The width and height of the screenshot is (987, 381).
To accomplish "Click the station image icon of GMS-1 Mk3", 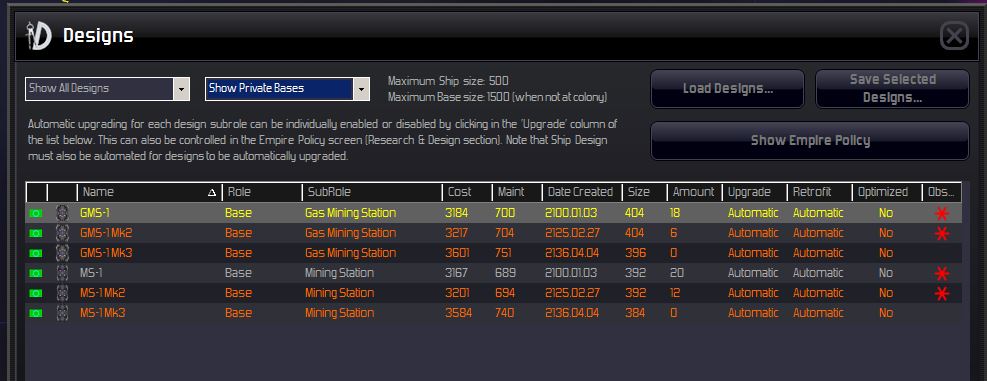I will 62,253.
